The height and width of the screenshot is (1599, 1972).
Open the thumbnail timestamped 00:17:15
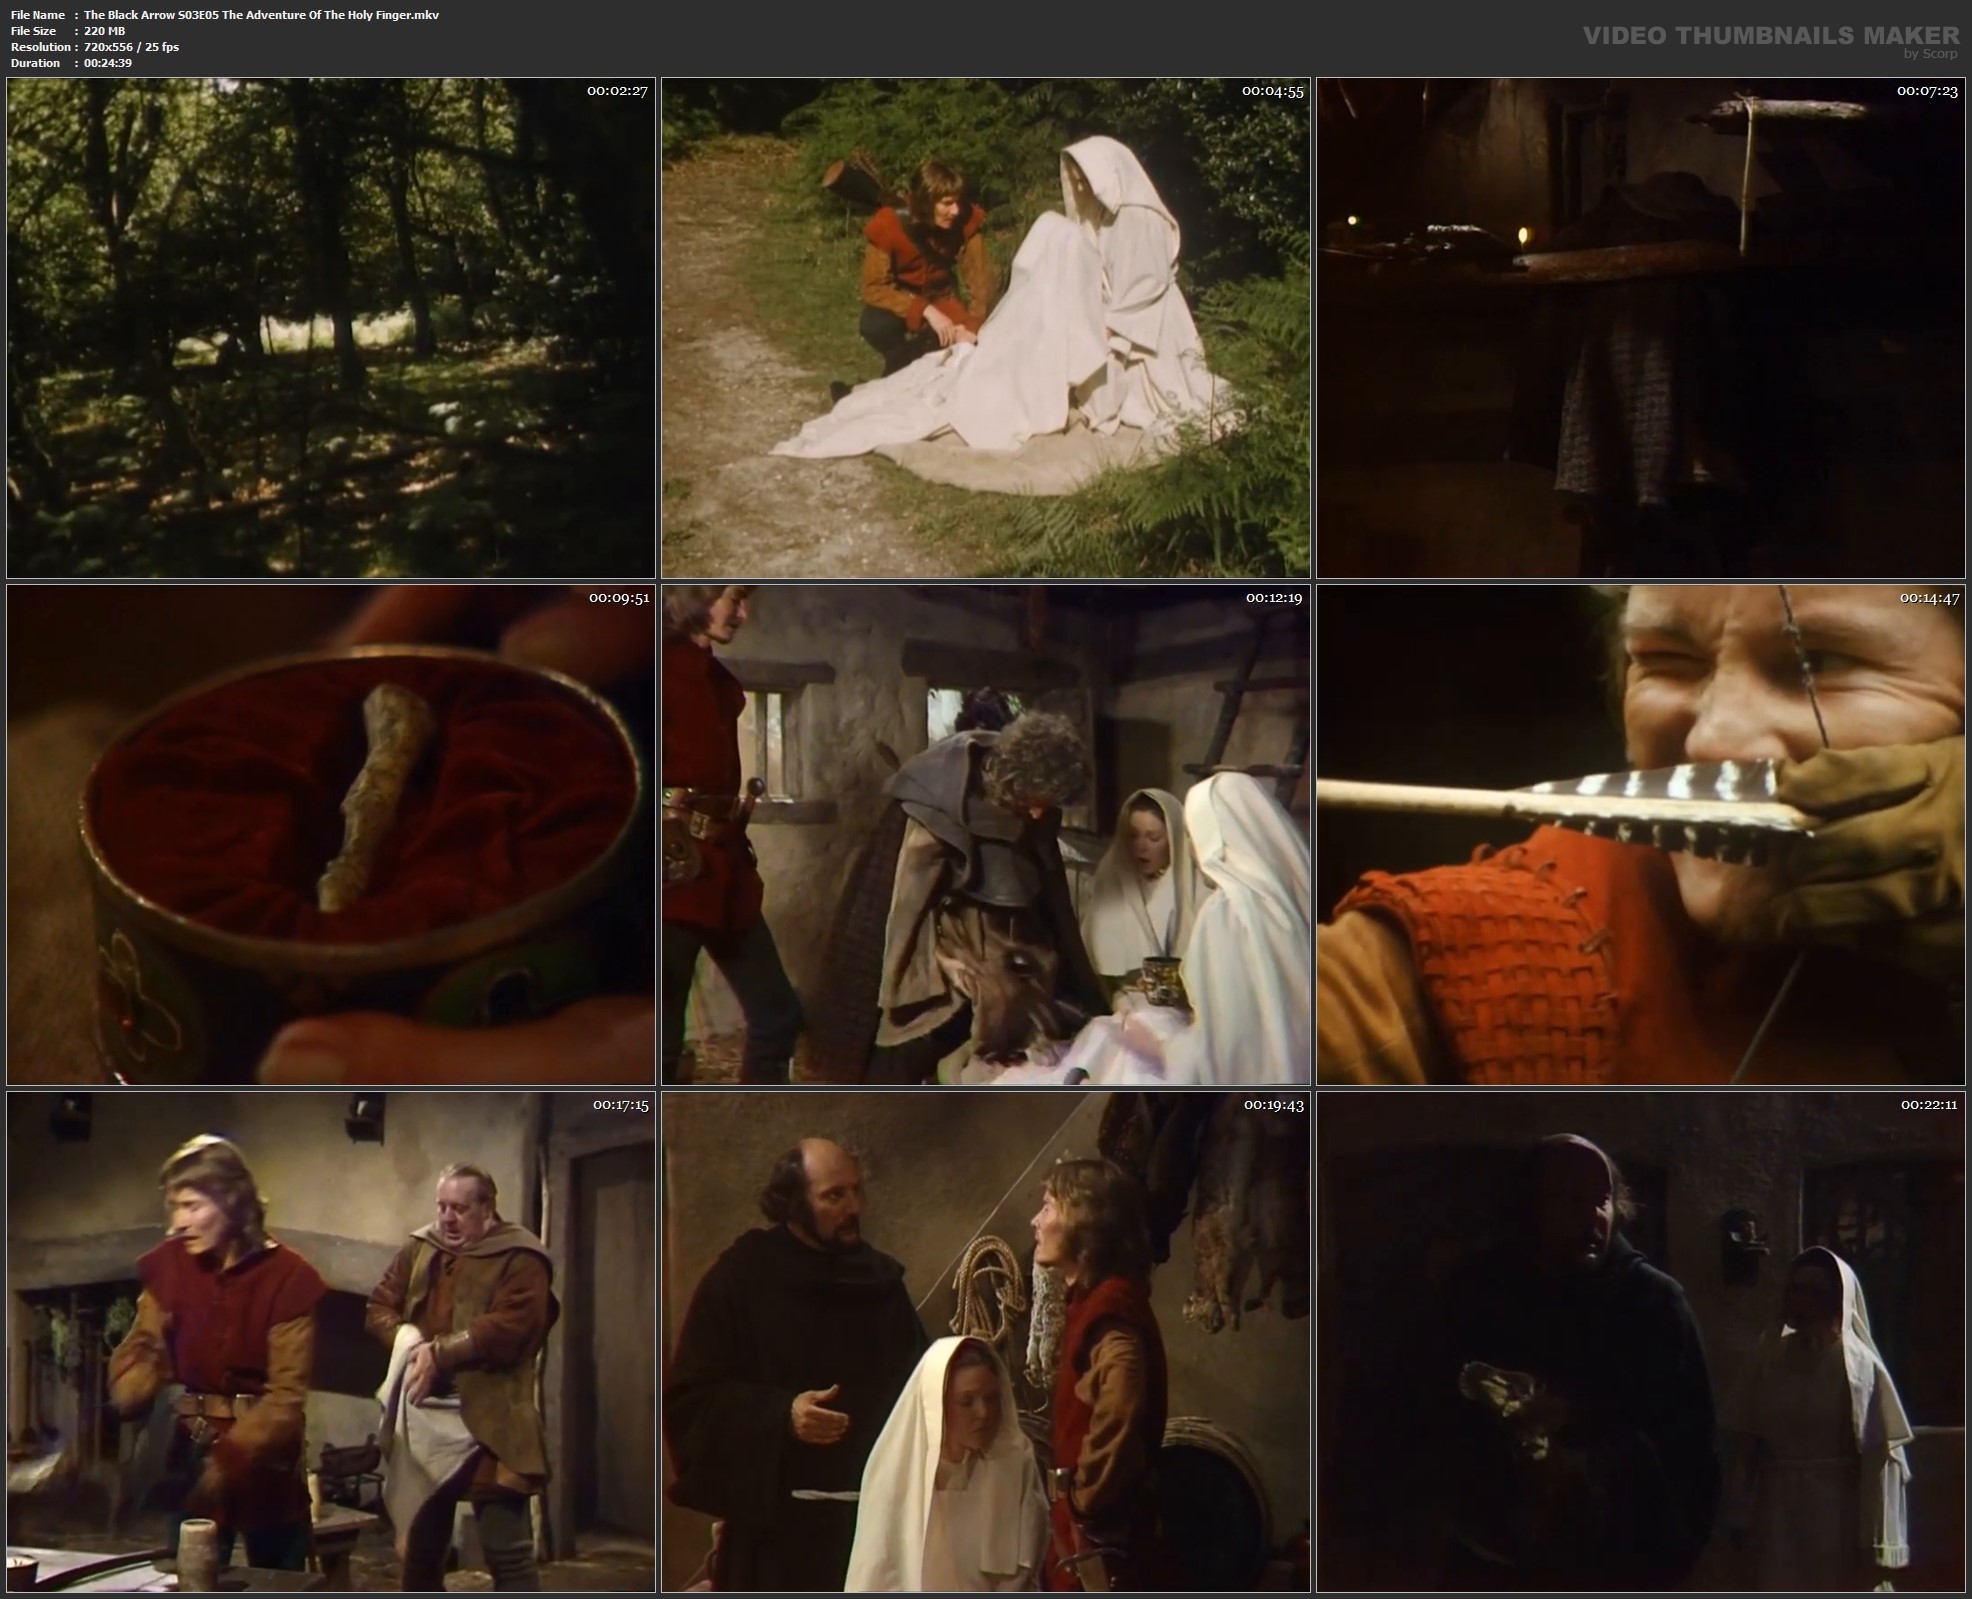point(330,1342)
